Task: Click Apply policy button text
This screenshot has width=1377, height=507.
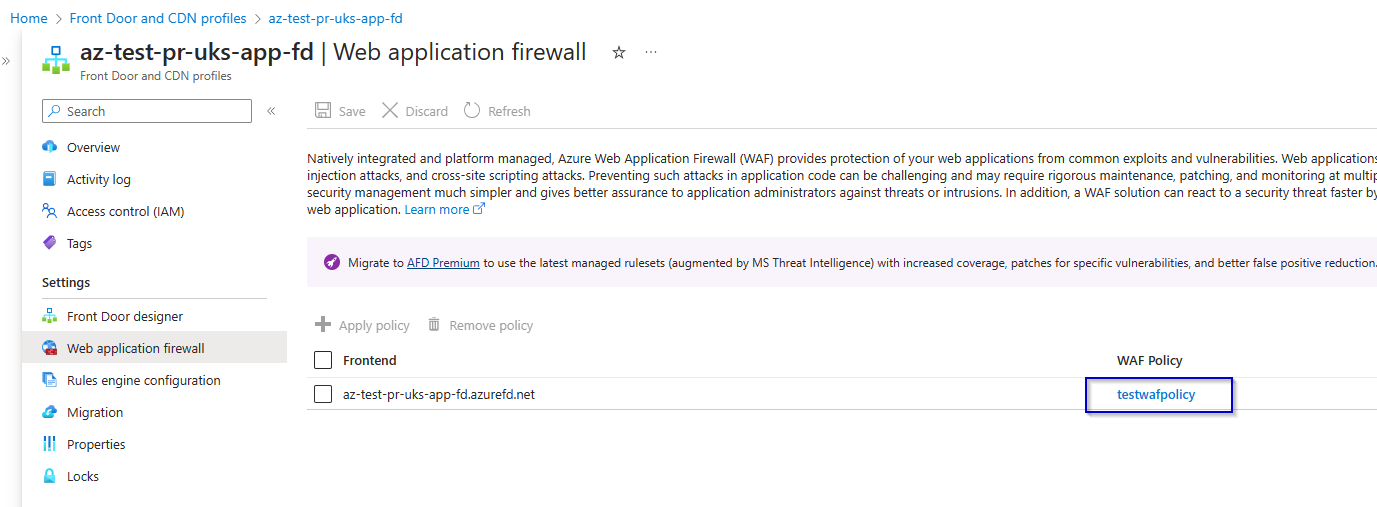Action: click(374, 325)
